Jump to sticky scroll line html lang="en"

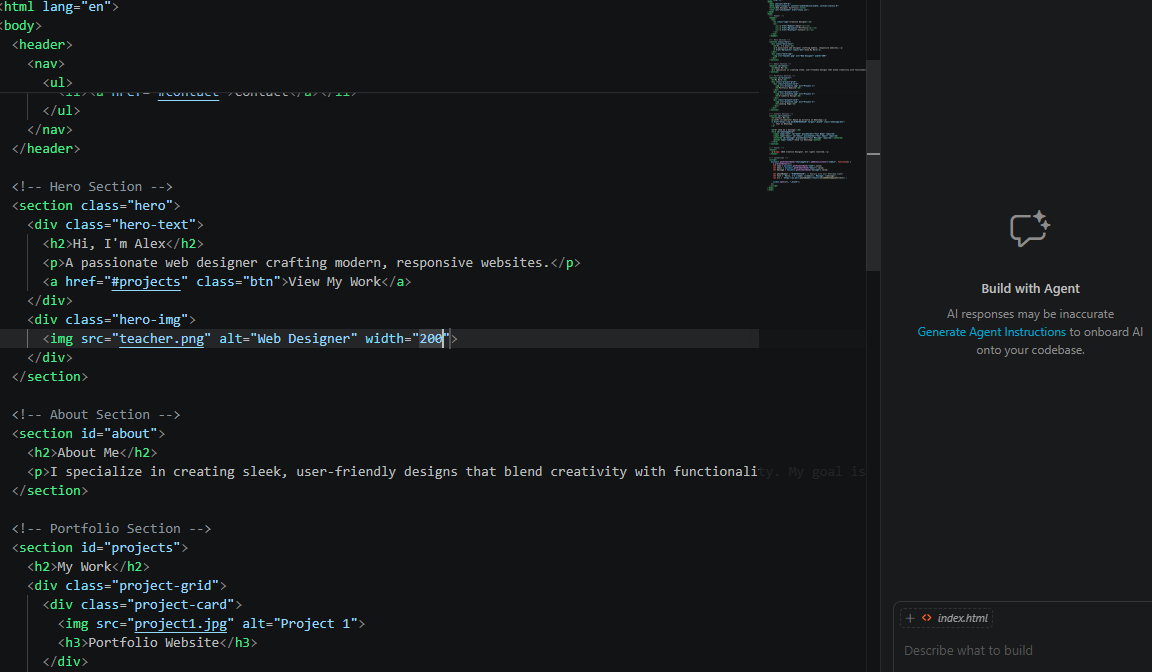[60, 7]
